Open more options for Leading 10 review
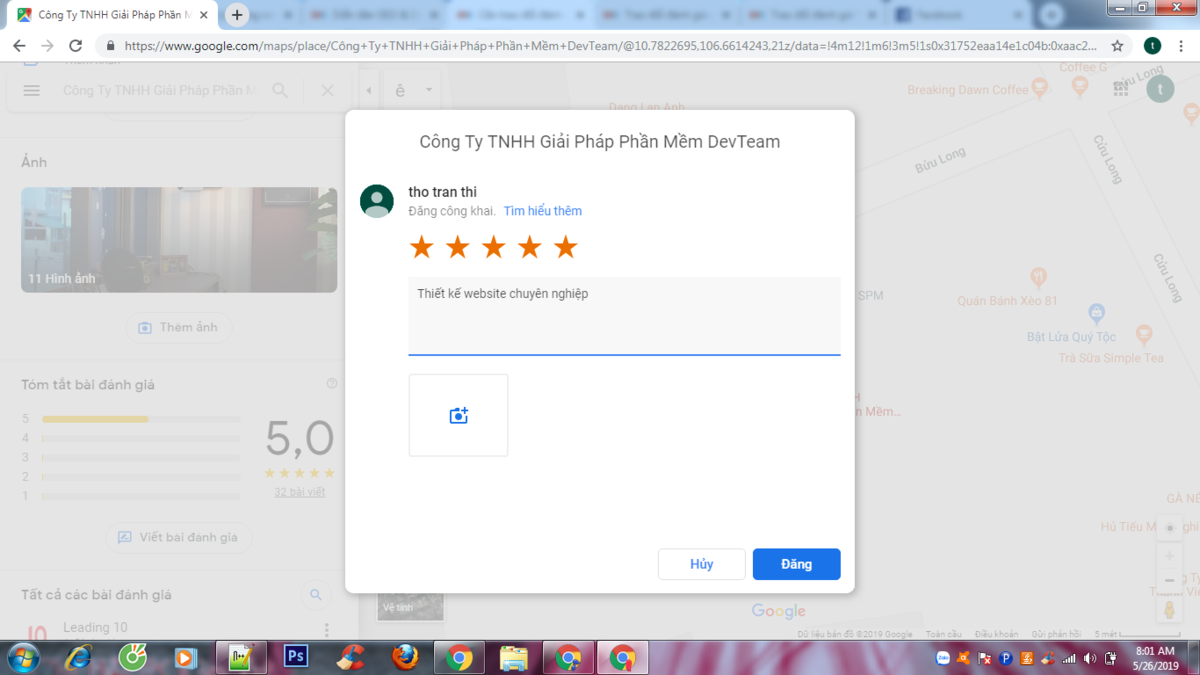The image size is (1200, 675). [327, 630]
